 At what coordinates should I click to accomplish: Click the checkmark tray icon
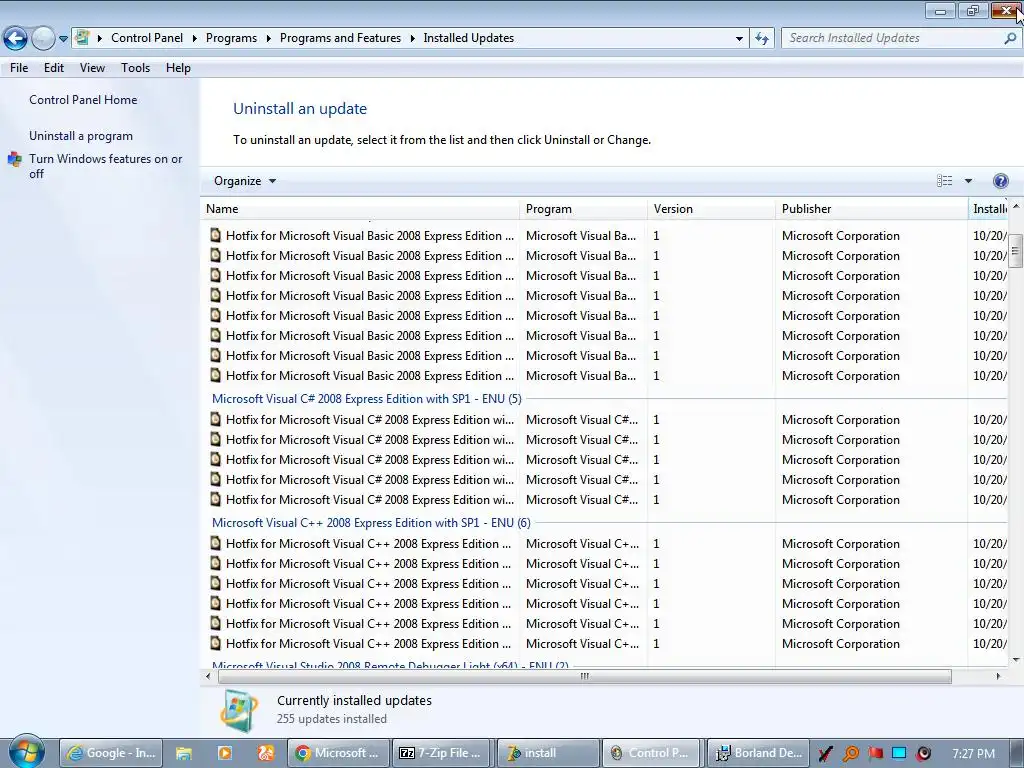pyautogui.click(x=825, y=754)
